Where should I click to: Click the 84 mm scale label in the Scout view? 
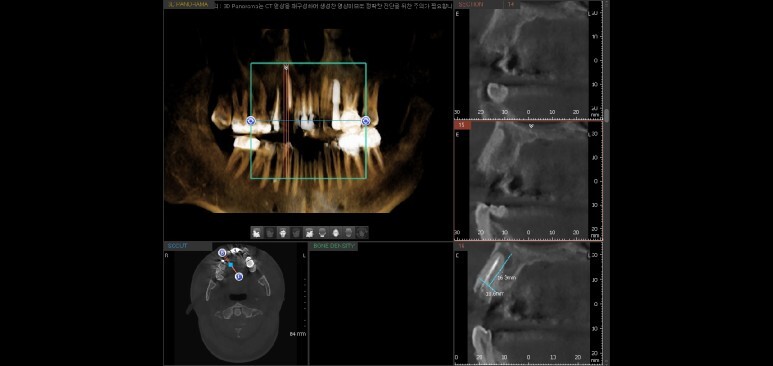298,334
